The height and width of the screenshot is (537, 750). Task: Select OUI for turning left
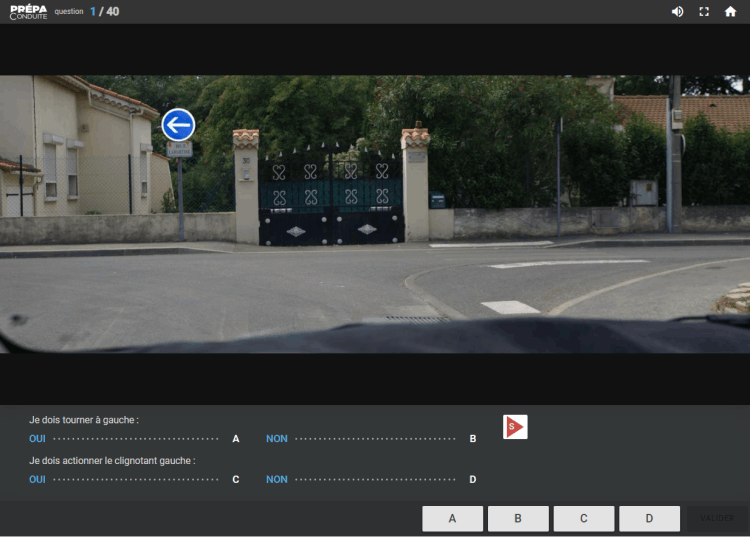[38, 439]
